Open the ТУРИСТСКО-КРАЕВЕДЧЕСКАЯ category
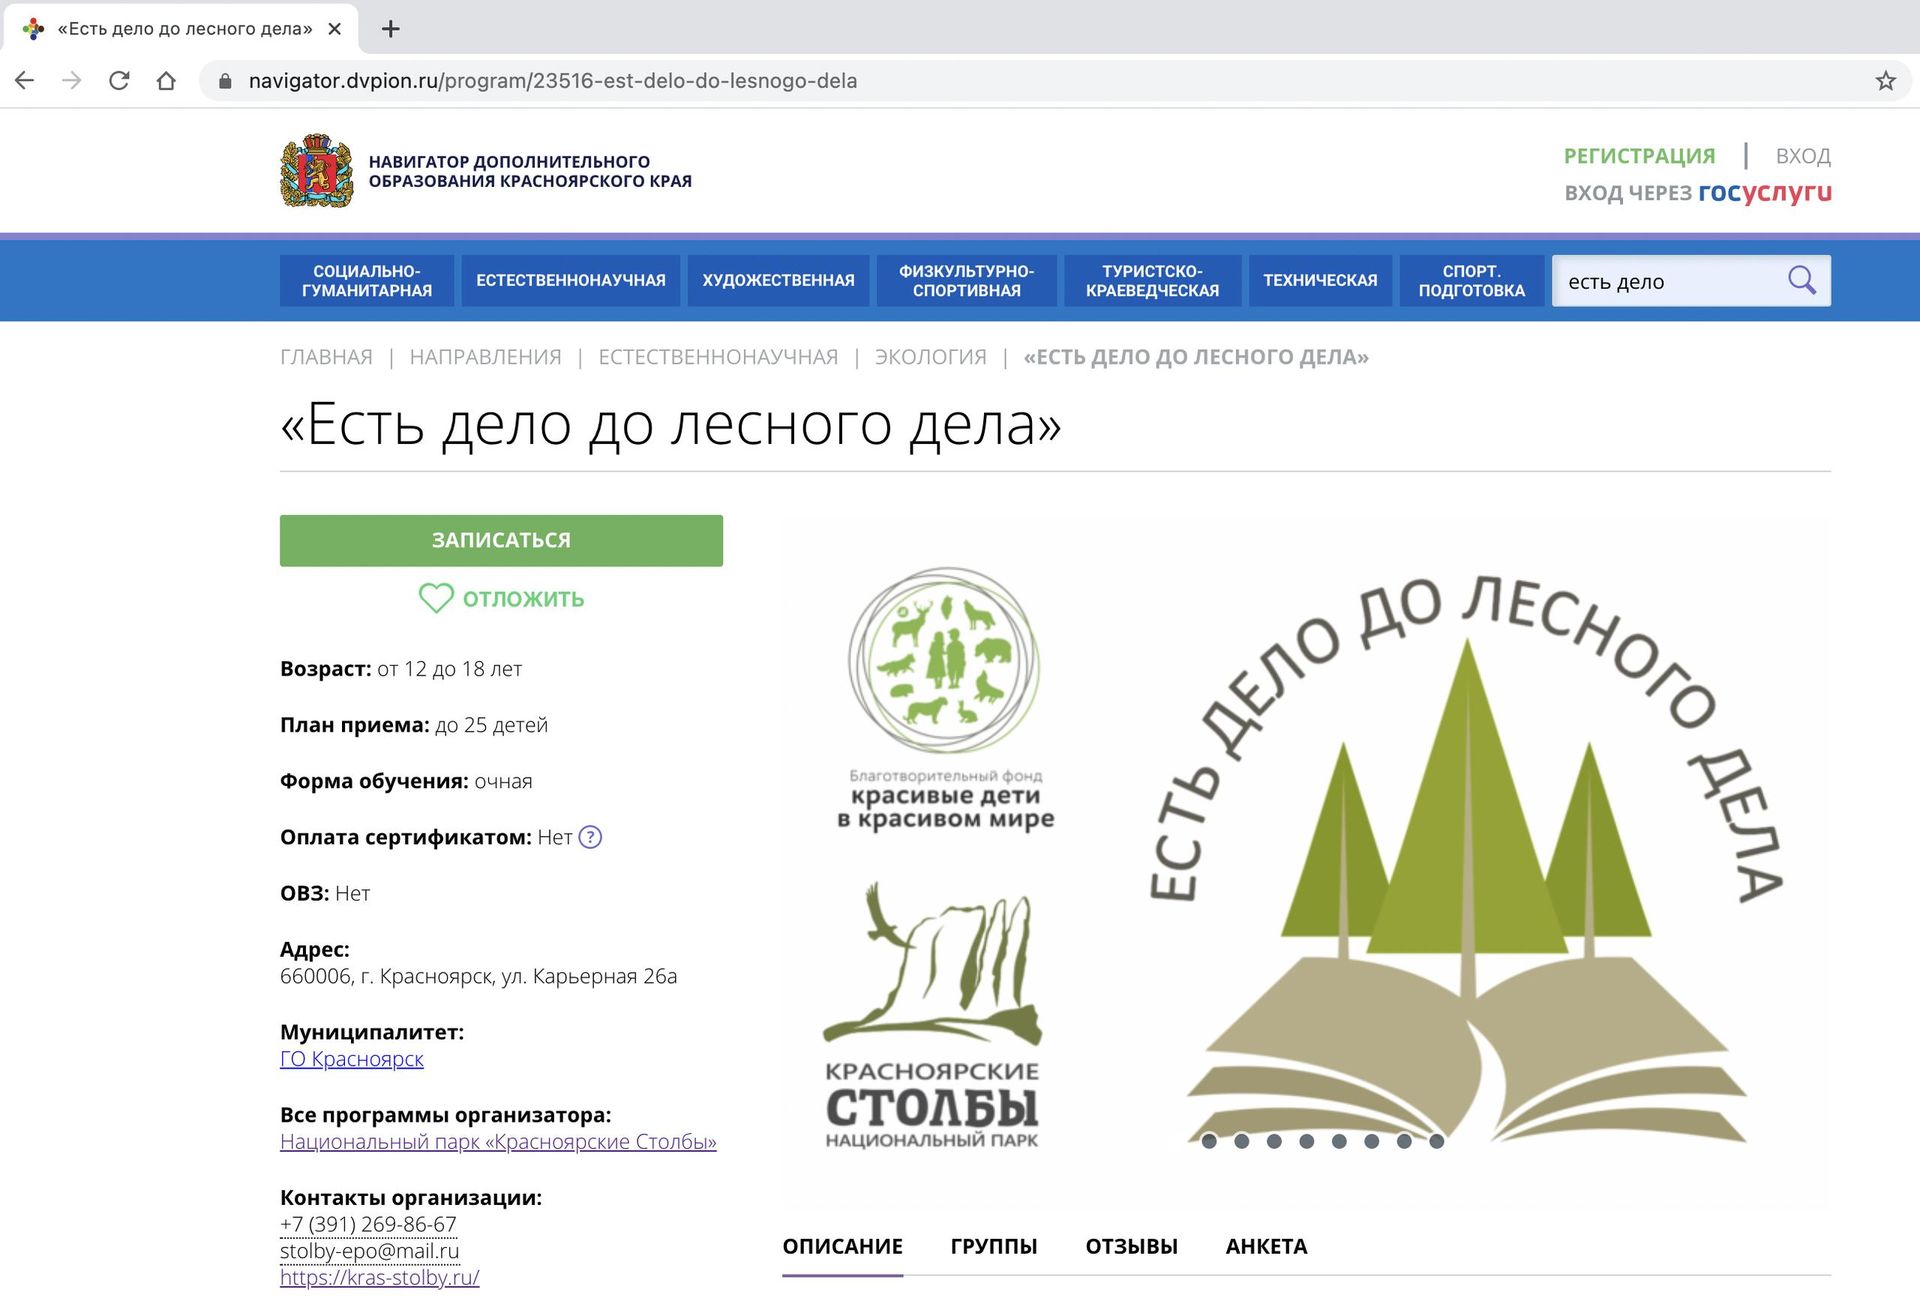 click(1152, 281)
